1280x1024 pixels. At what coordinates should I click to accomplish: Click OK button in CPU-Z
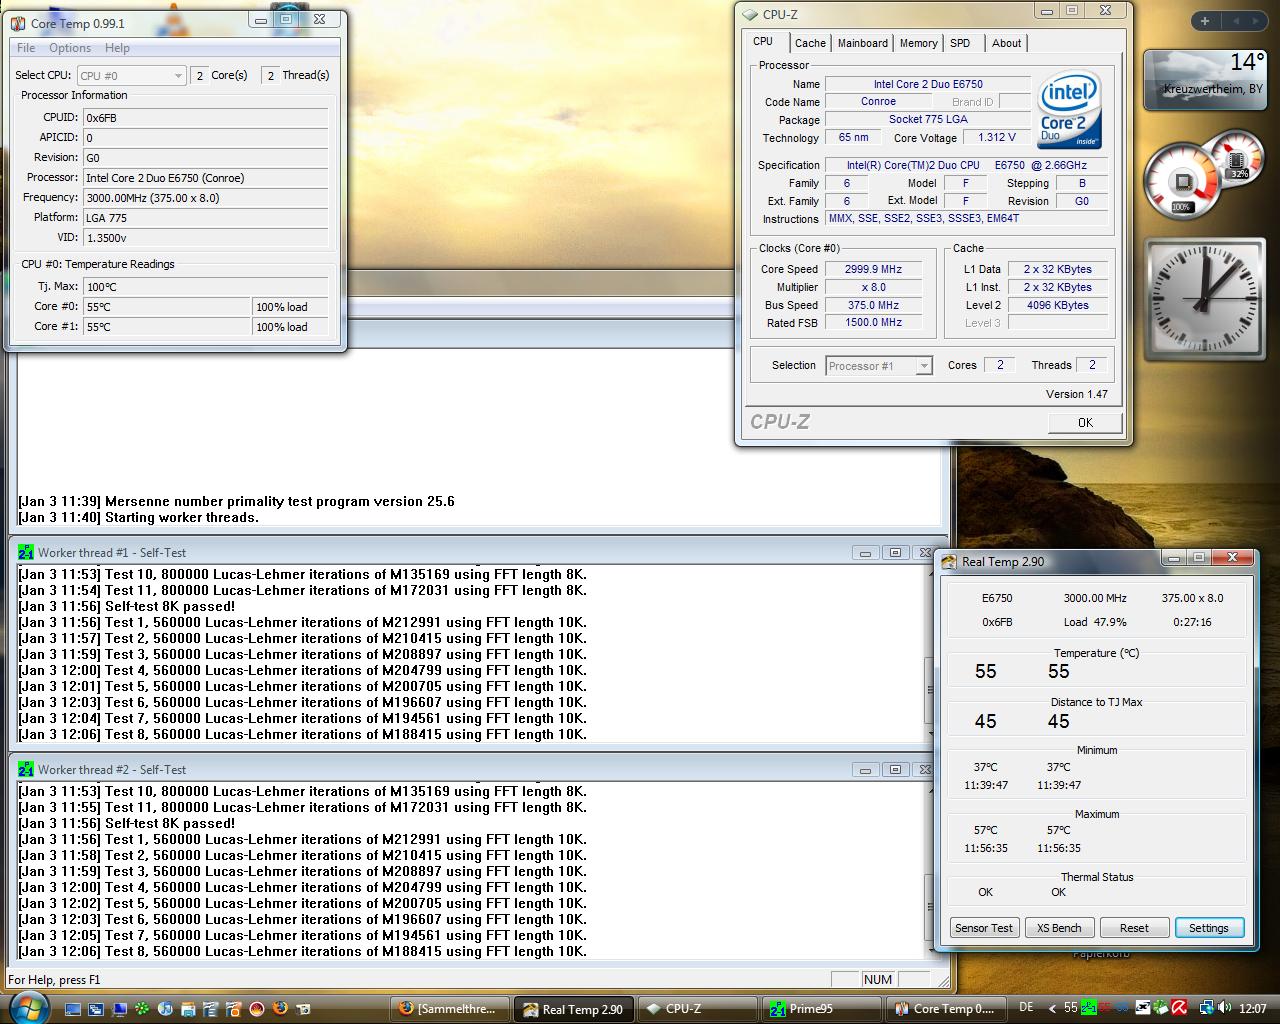[x=1085, y=423]
